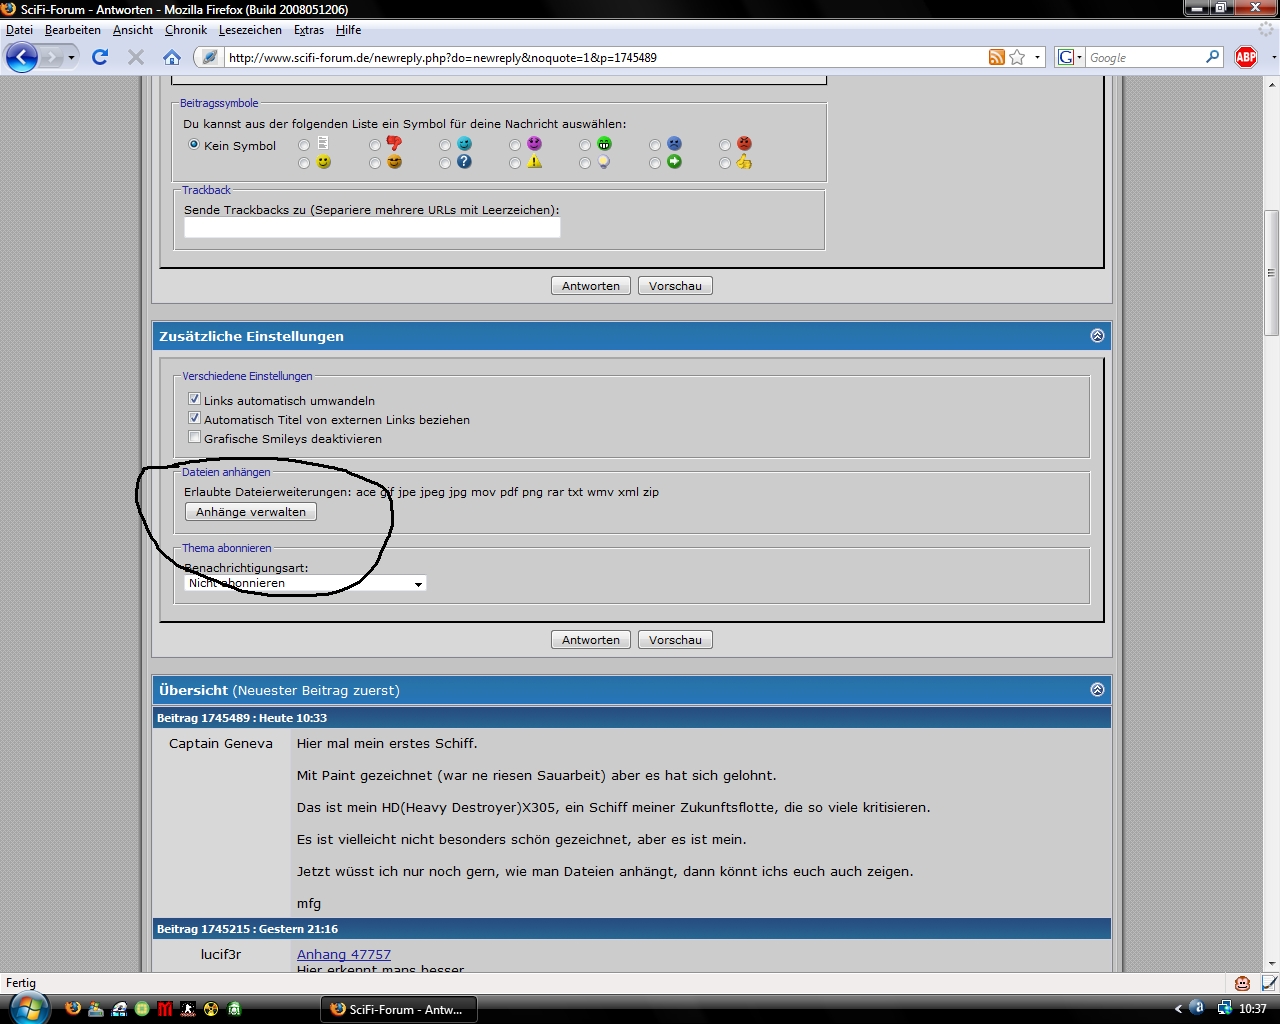Image resolution: width=1280 pixels, height=1024 pixels.
Task: Open the Lesezeichen menu
Action: click(x=250, y=30)
